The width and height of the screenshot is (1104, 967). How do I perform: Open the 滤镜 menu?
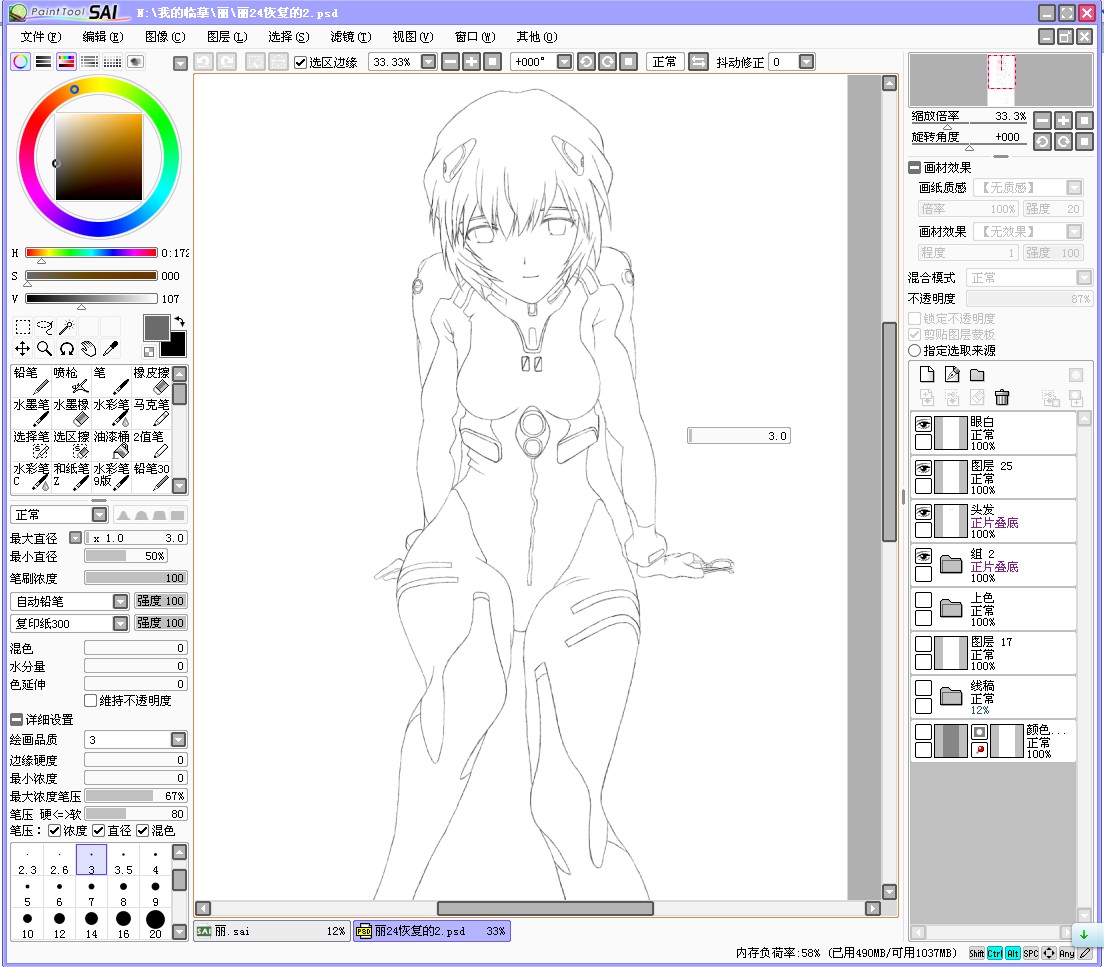coord(351,37)
